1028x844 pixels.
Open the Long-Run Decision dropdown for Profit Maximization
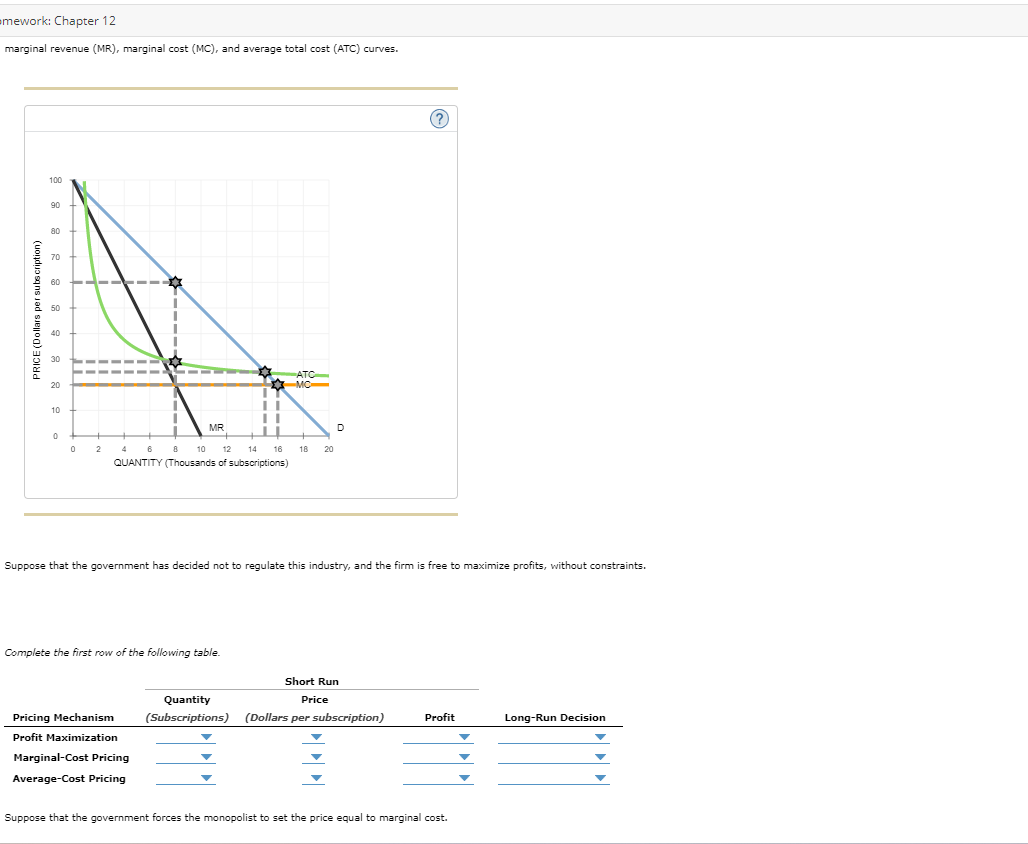tap(600, 737)
